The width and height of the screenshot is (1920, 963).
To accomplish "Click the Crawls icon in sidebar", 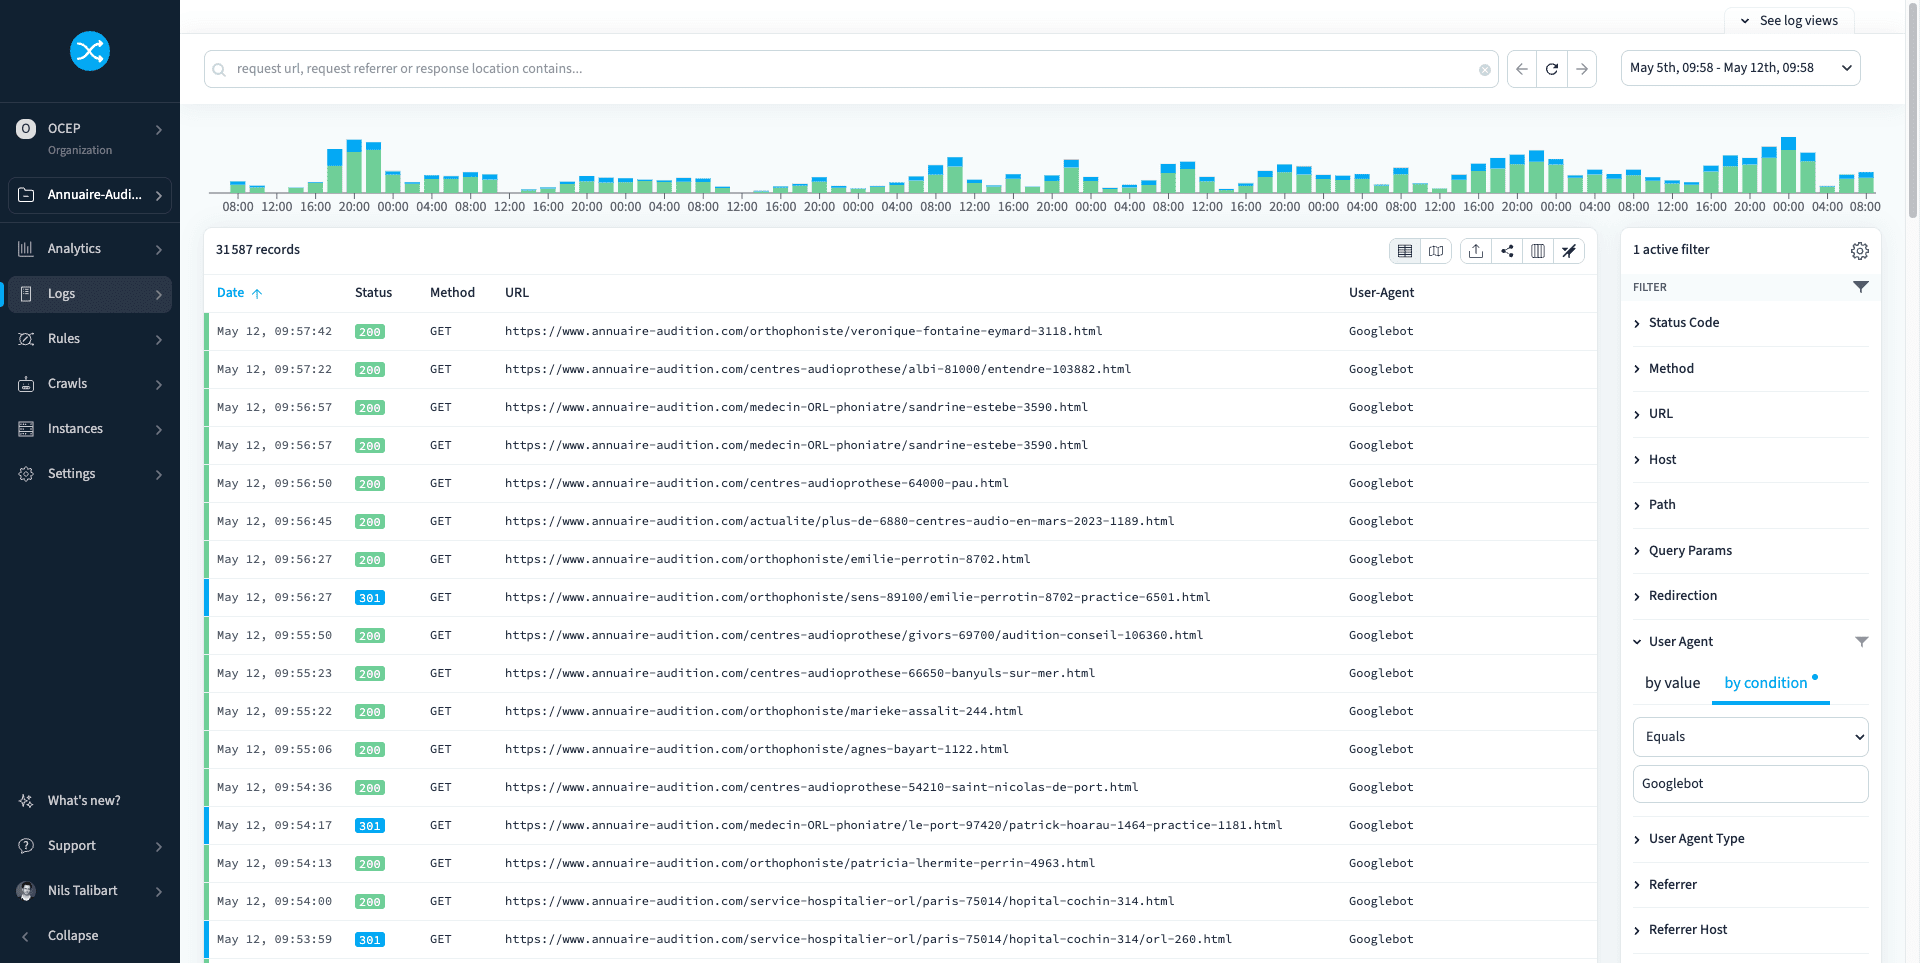I will [x=26, y=384].
